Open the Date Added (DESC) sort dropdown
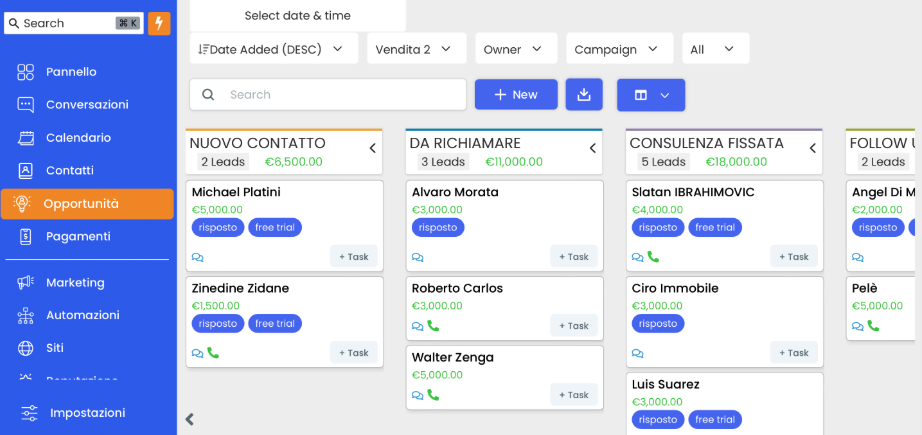Image resolution: width=922 pixels, height=435 pixels. tap(273, 49)
